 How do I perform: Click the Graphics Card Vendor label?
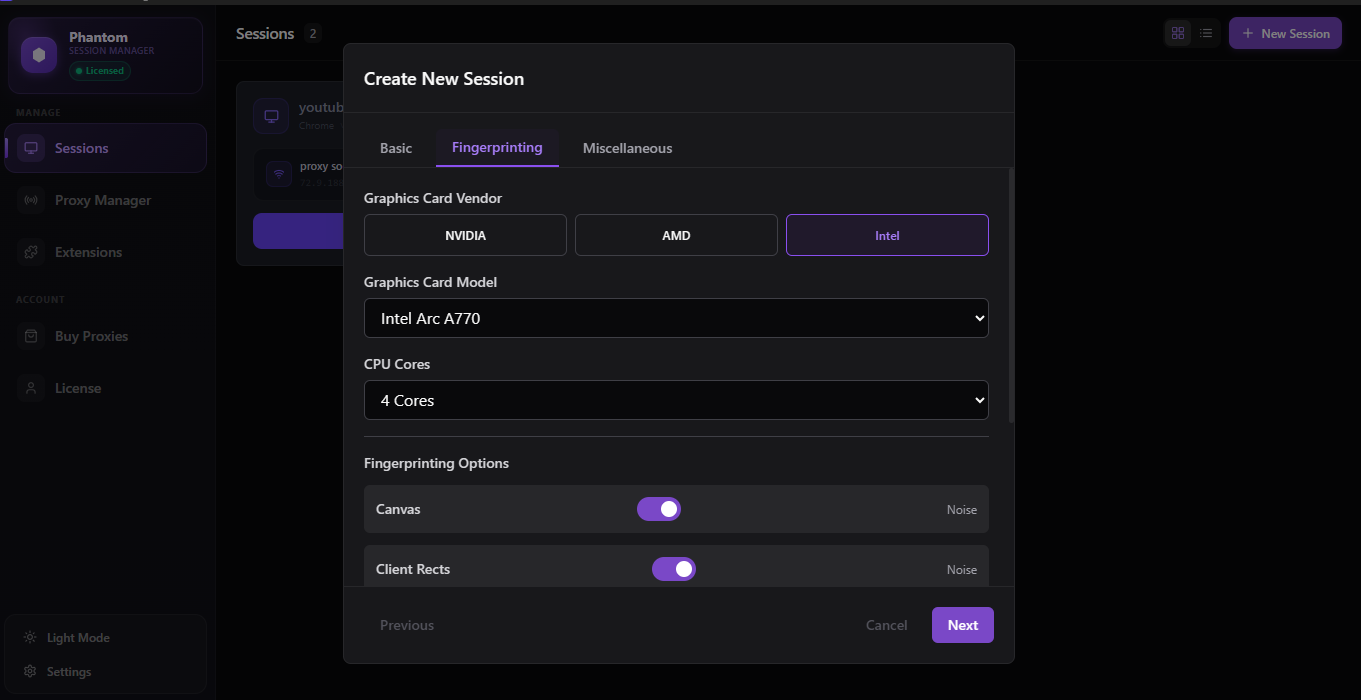tap(433, 198)
